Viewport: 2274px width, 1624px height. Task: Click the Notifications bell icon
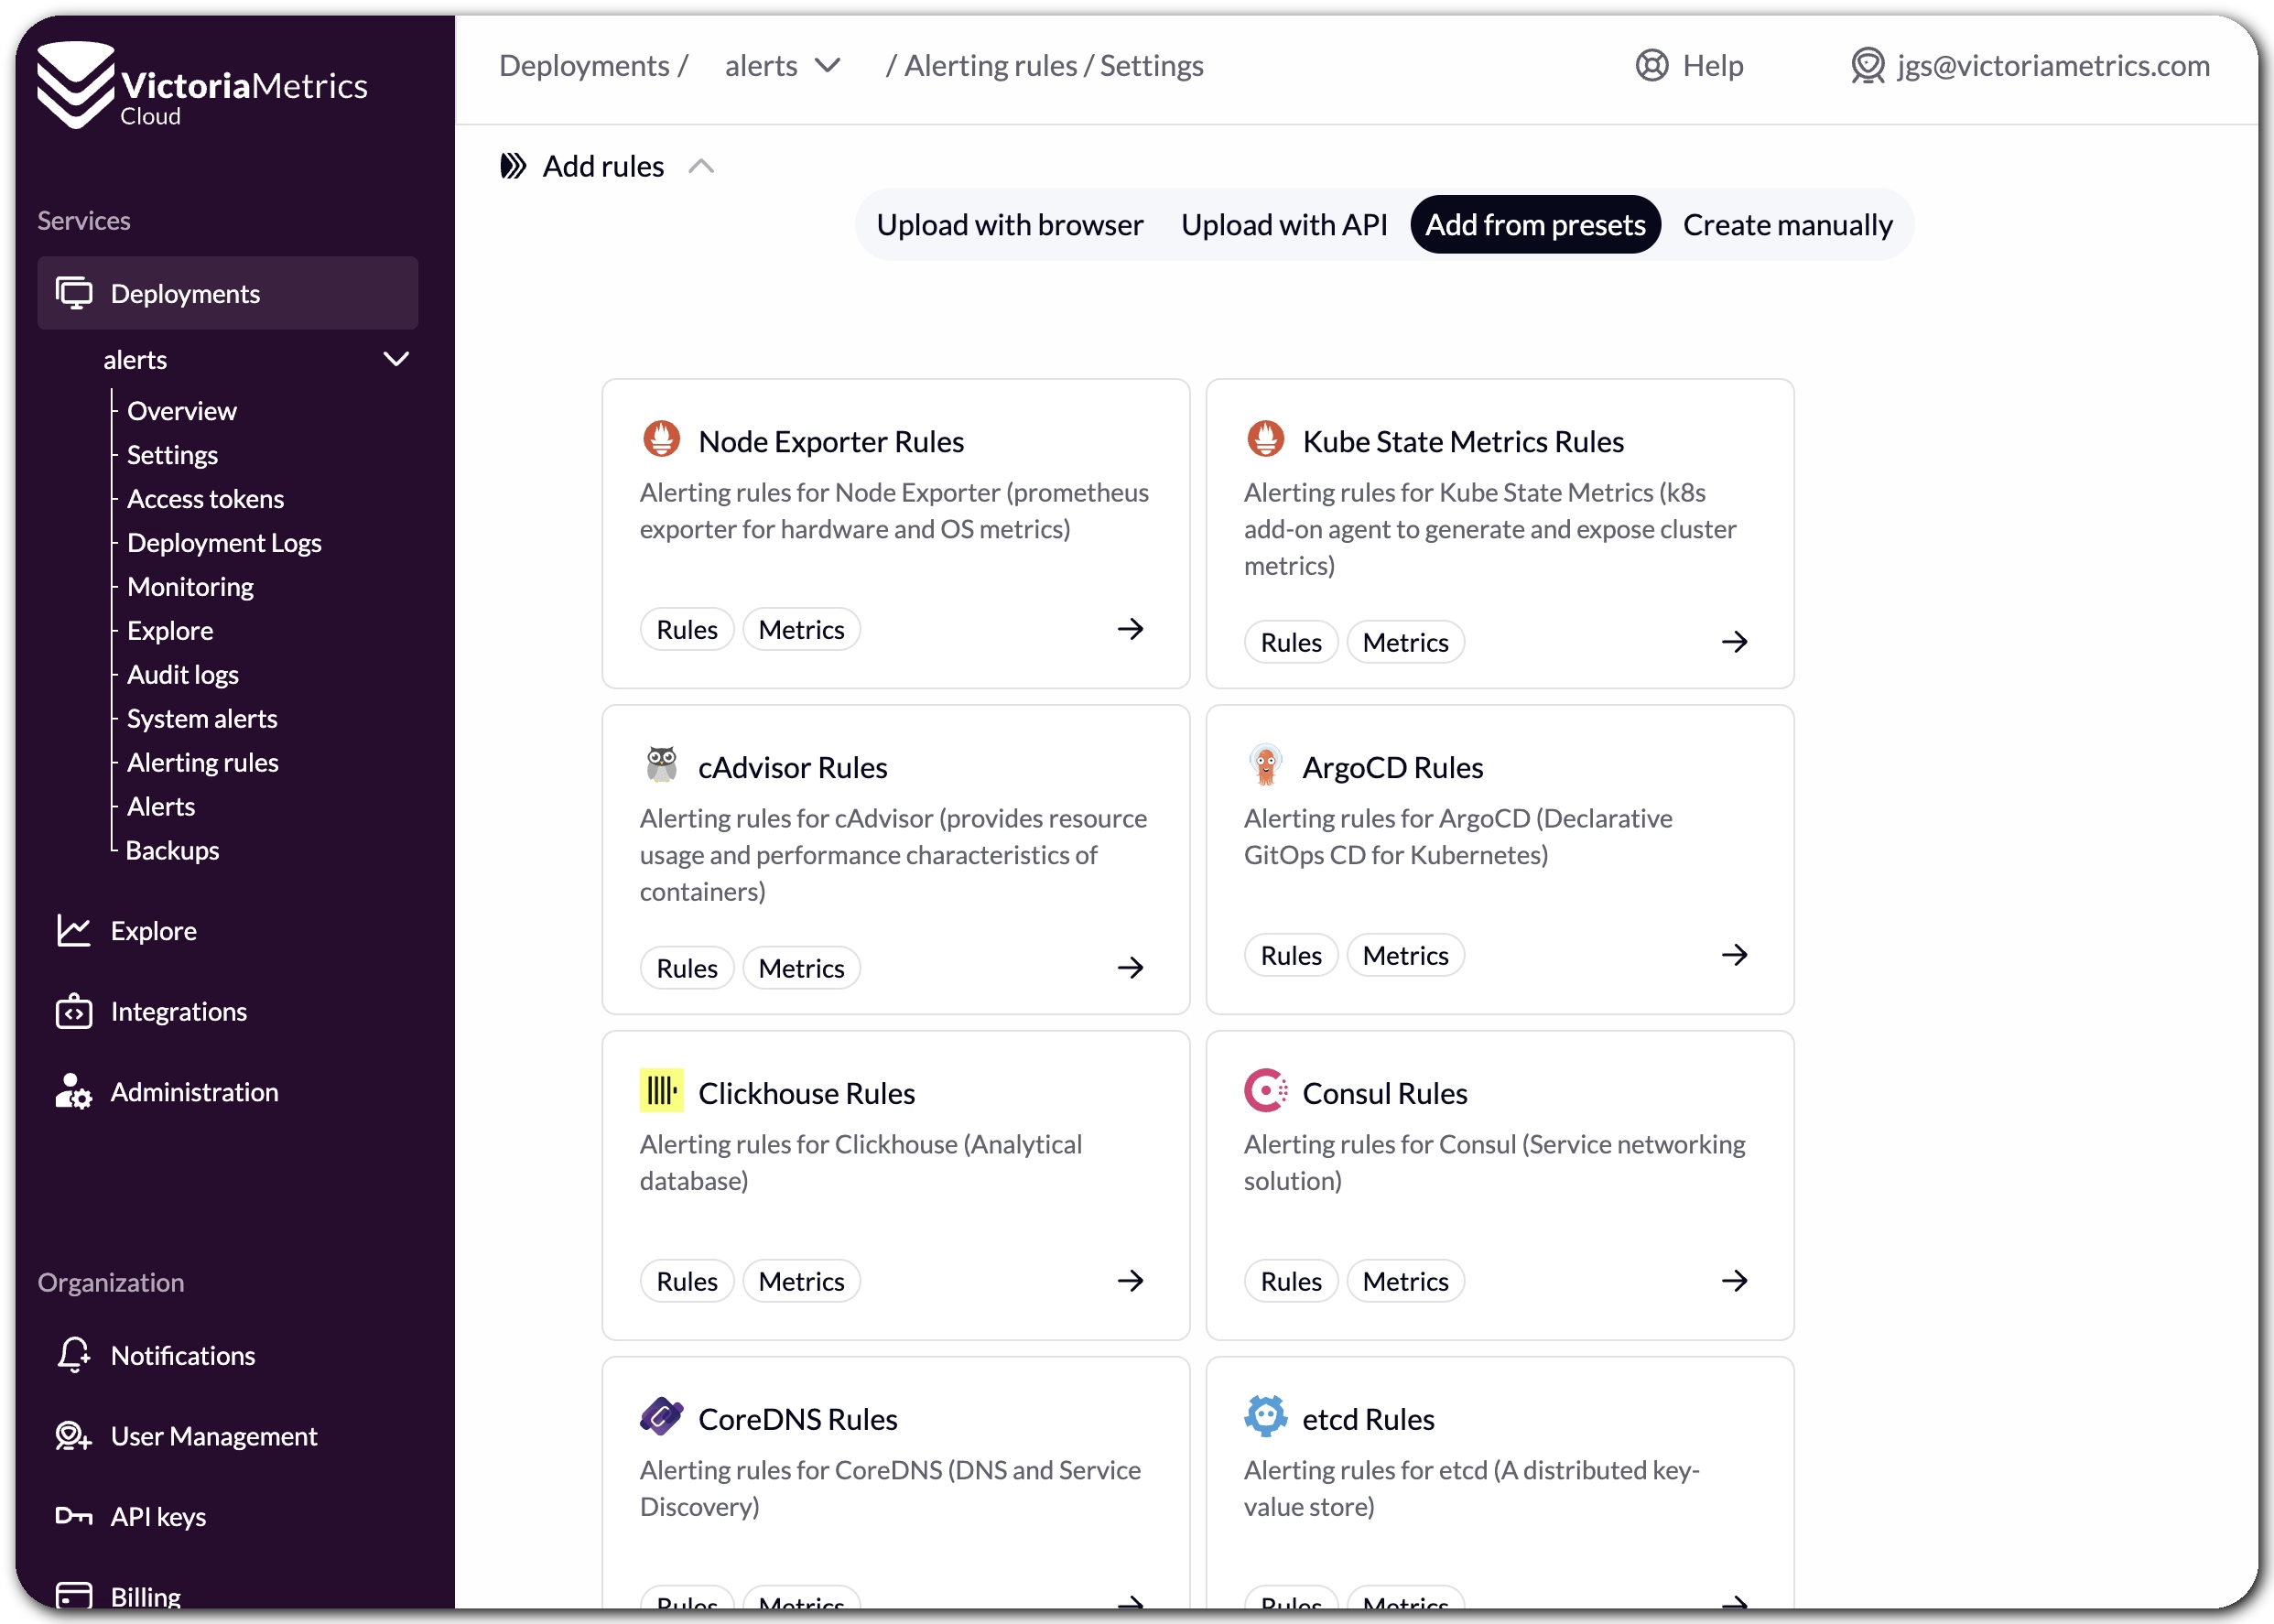[73, 1355]
